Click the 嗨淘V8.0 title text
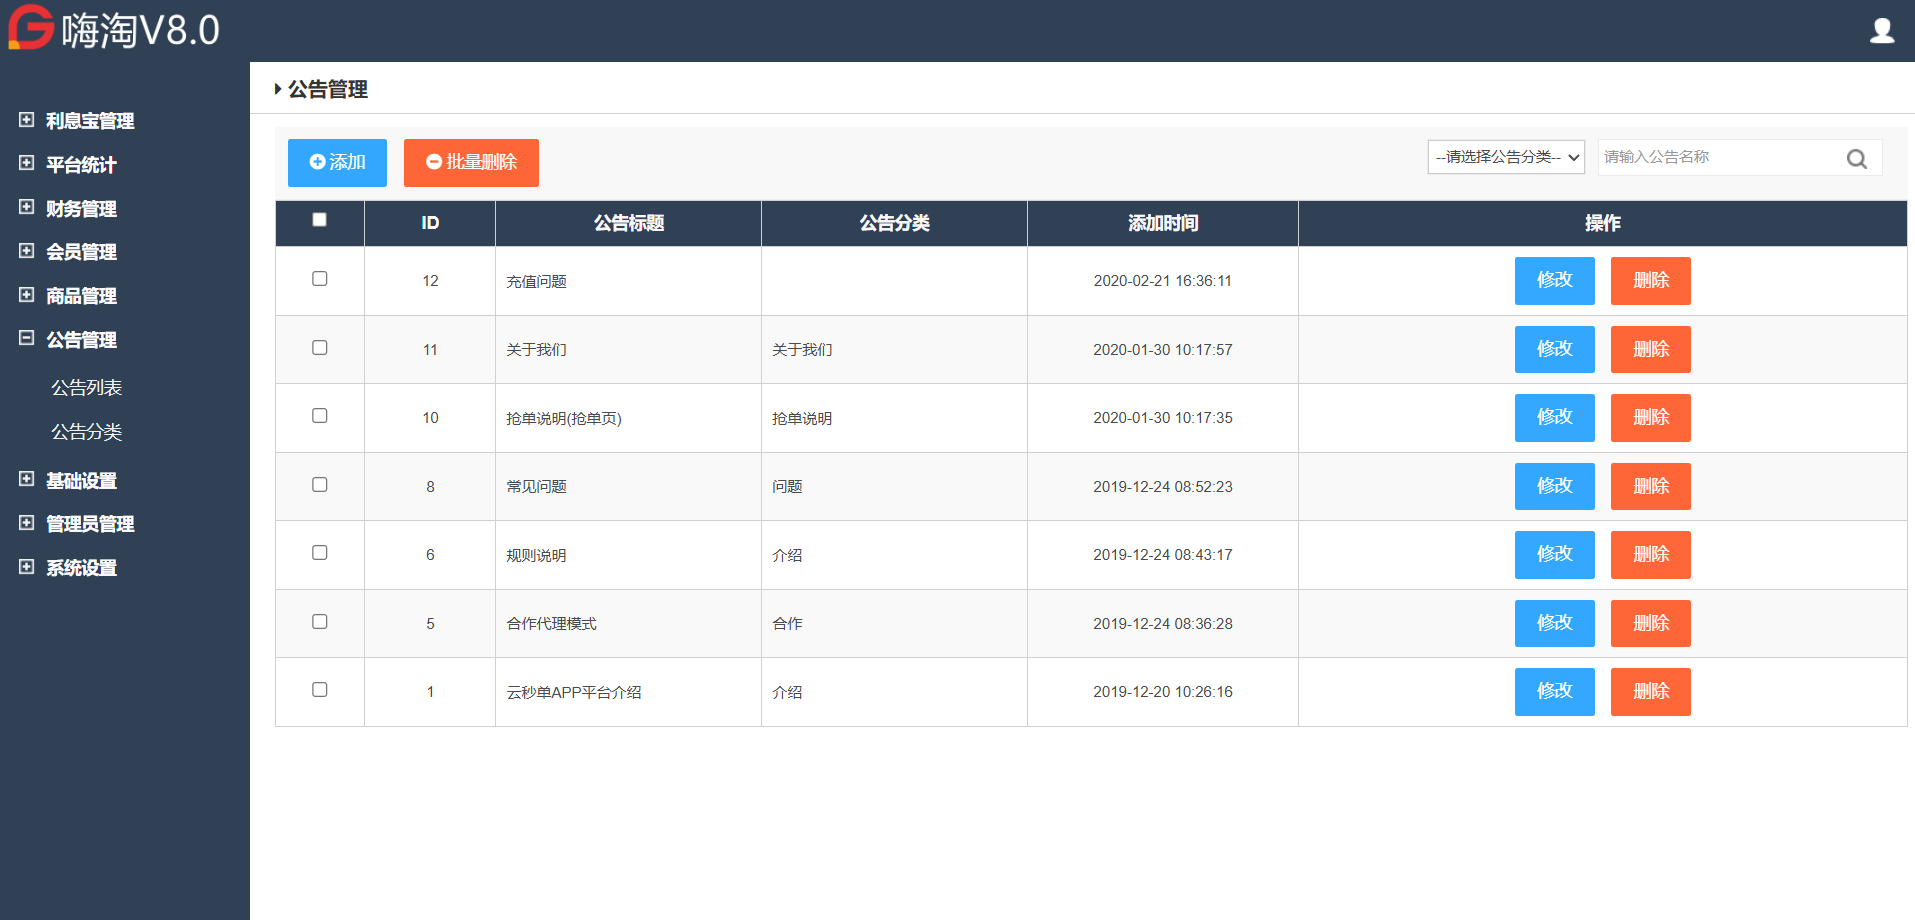1915x920 pixels. tap(140, 30)
